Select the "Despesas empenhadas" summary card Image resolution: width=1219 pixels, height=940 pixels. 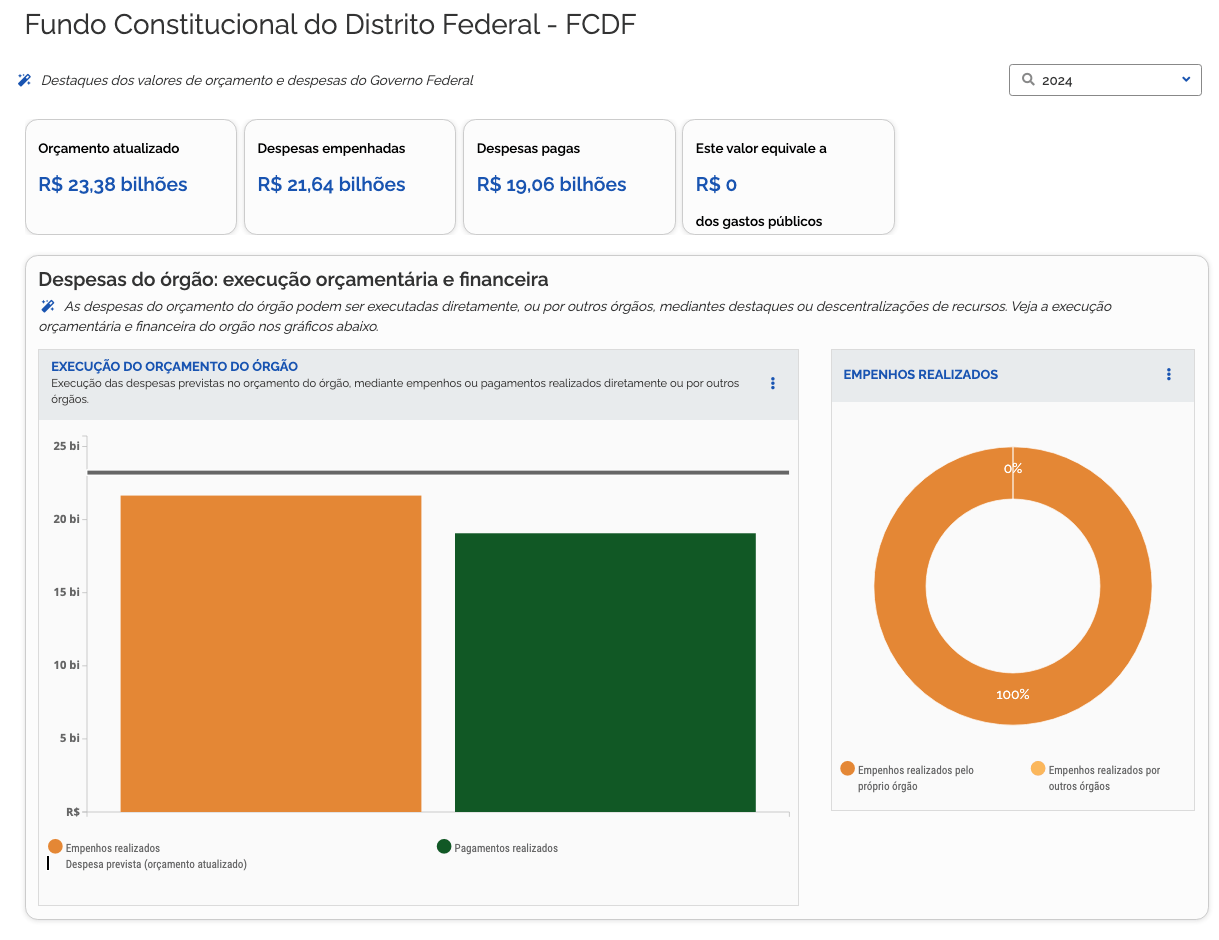350,177
